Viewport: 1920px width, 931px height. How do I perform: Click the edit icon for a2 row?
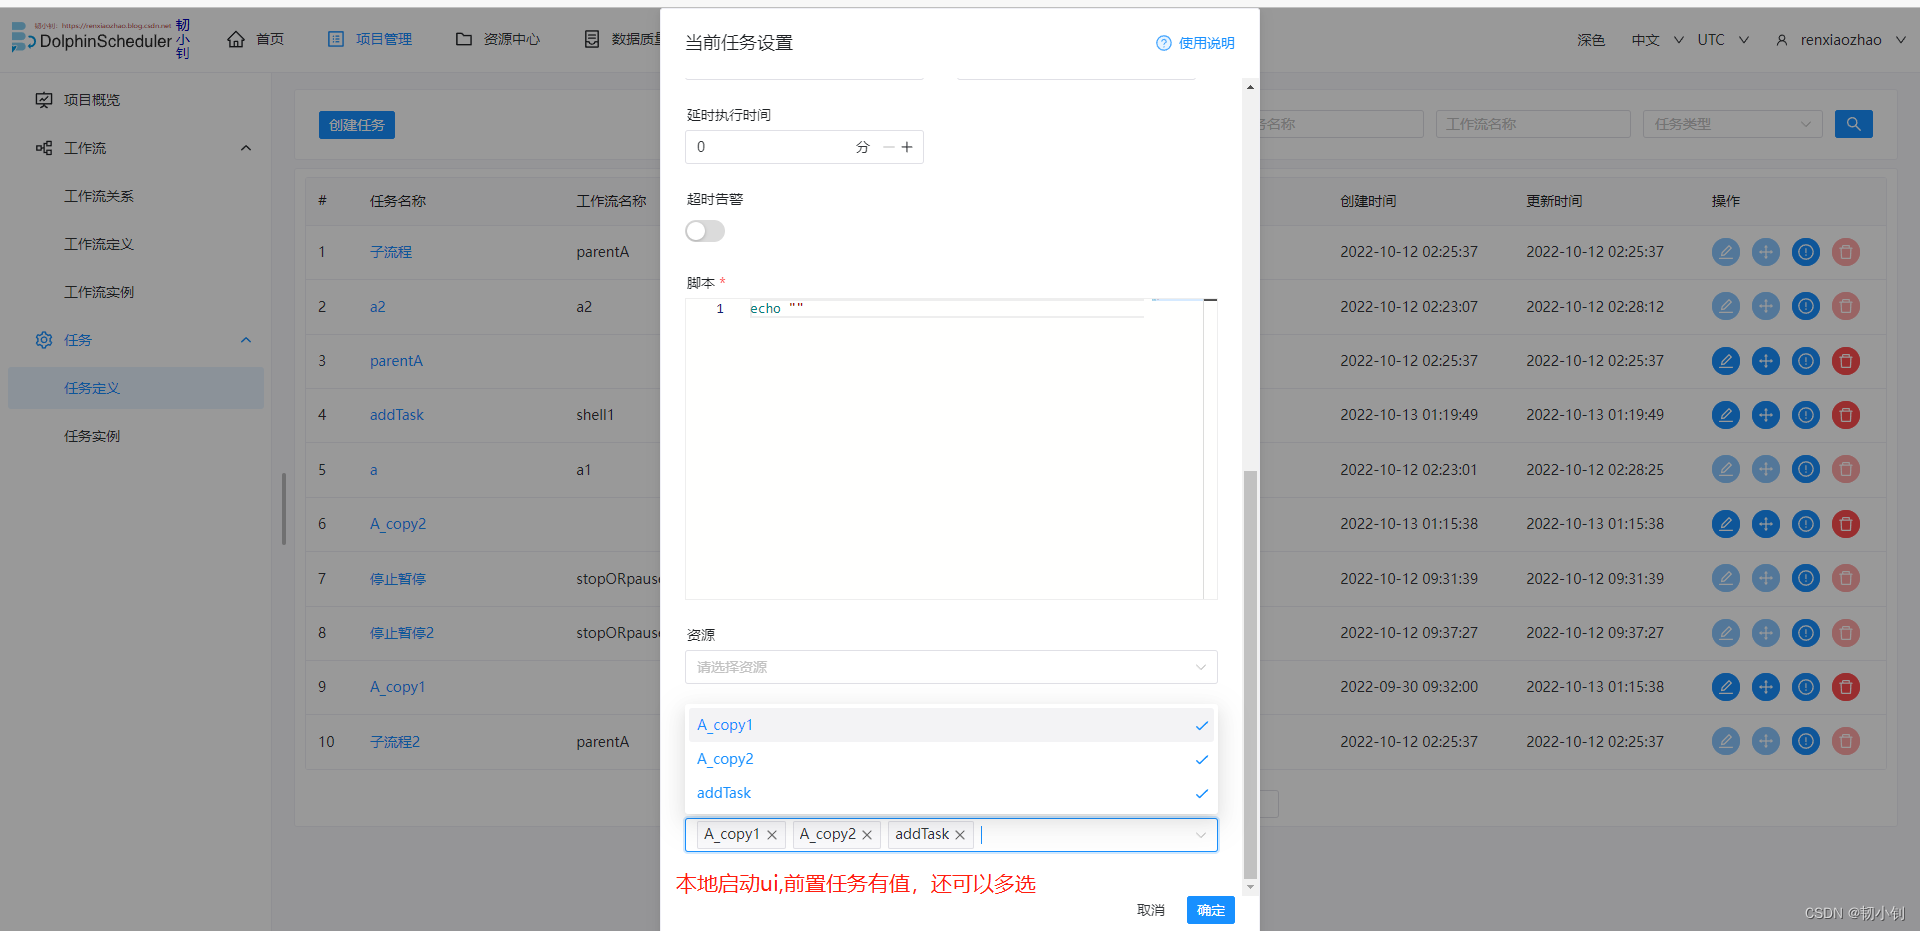[x=1726, y=306]
